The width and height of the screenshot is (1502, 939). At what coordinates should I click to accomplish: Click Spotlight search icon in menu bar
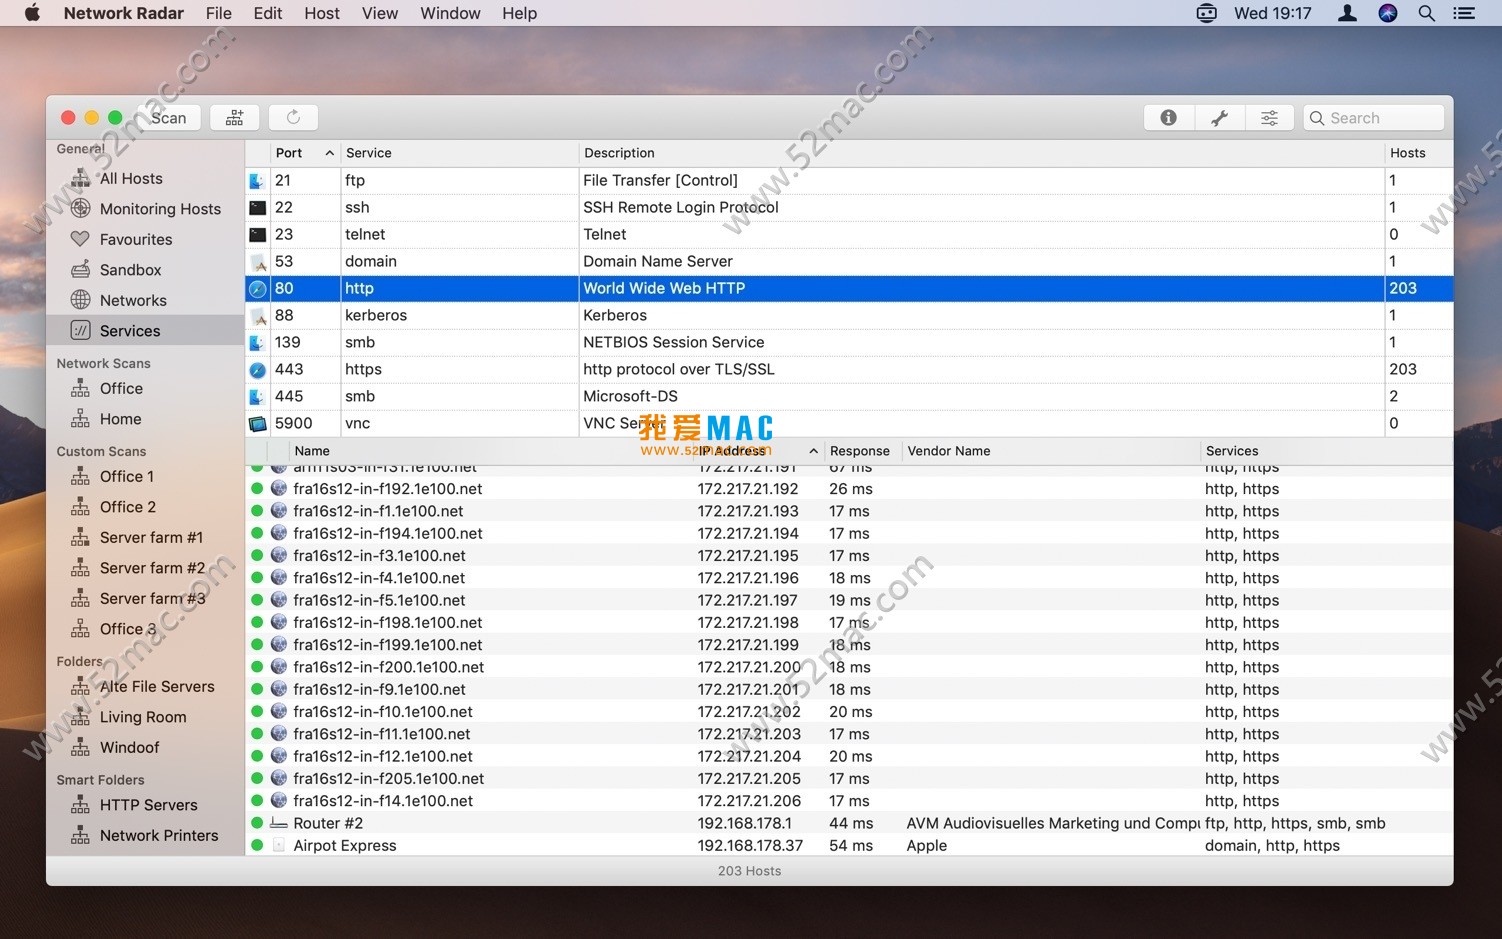1427,13
